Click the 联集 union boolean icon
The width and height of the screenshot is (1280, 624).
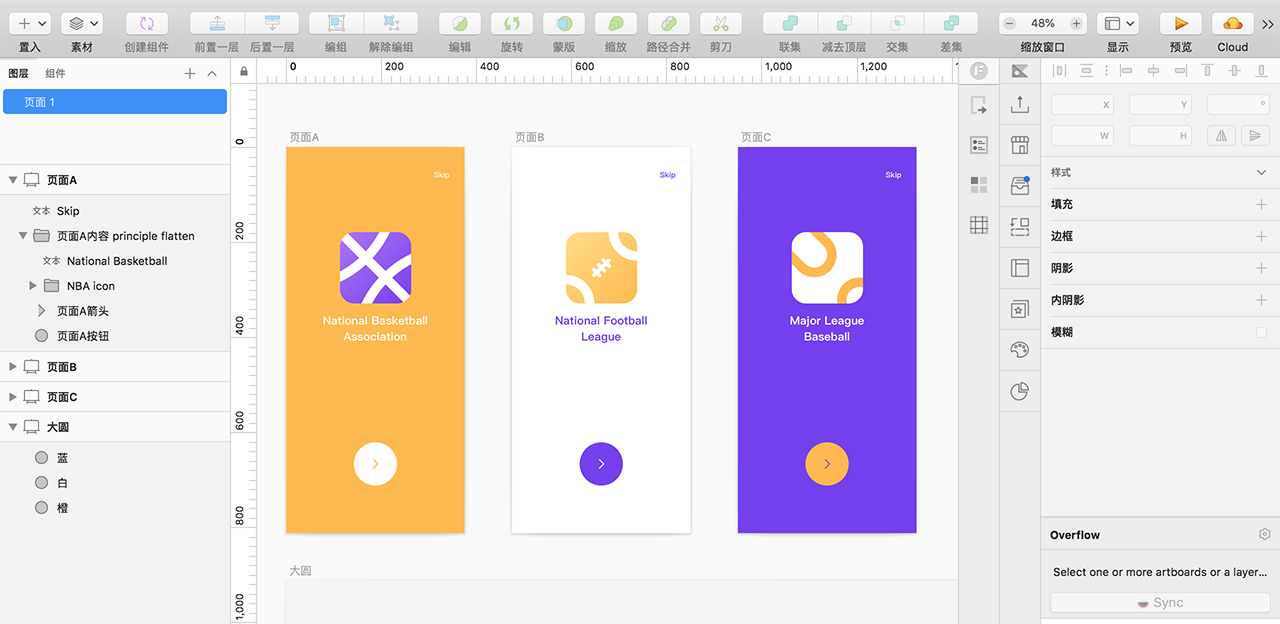pos(790,23)
